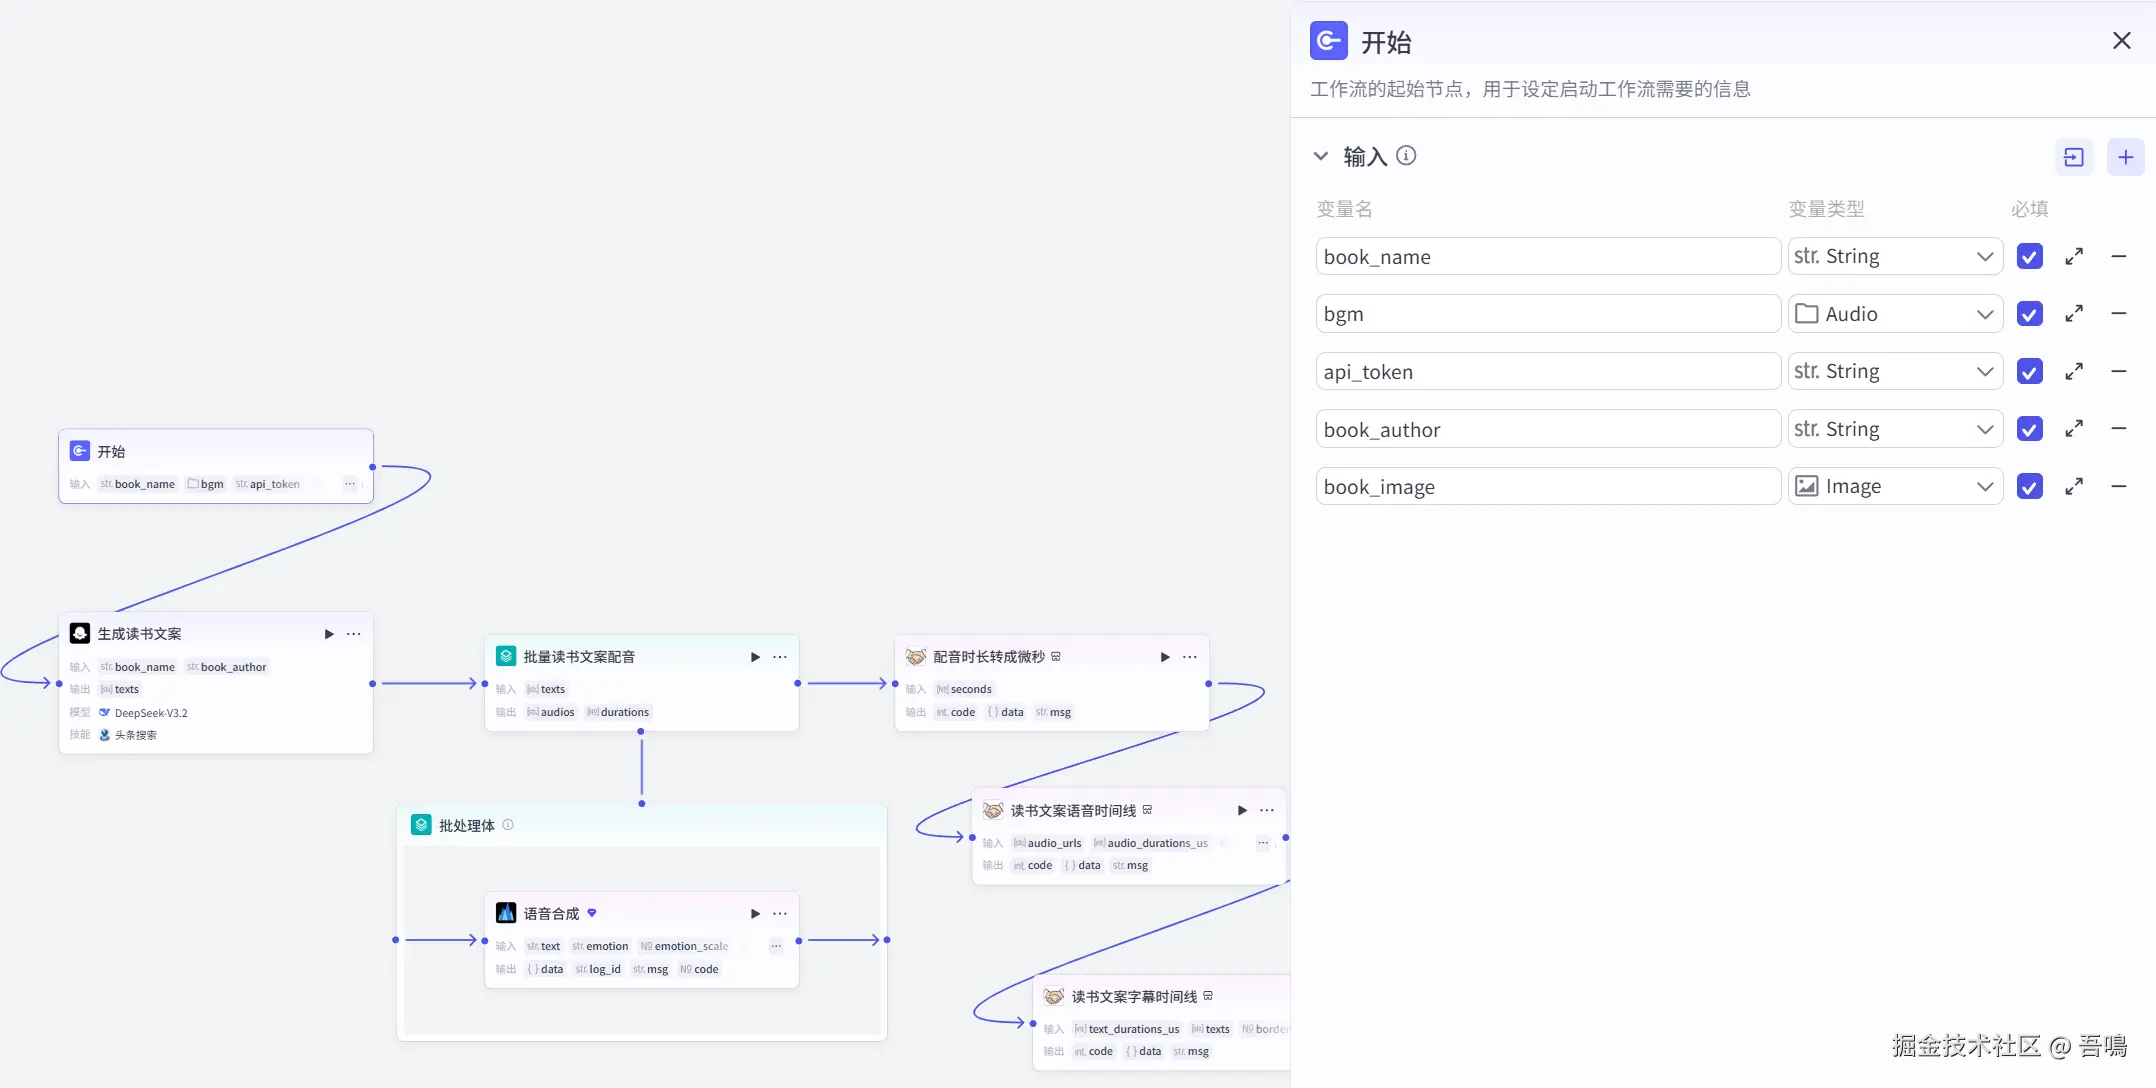Uncheck required box for book_name
Viewport: 2156px width, 1088px height.
coord(2029,256)
